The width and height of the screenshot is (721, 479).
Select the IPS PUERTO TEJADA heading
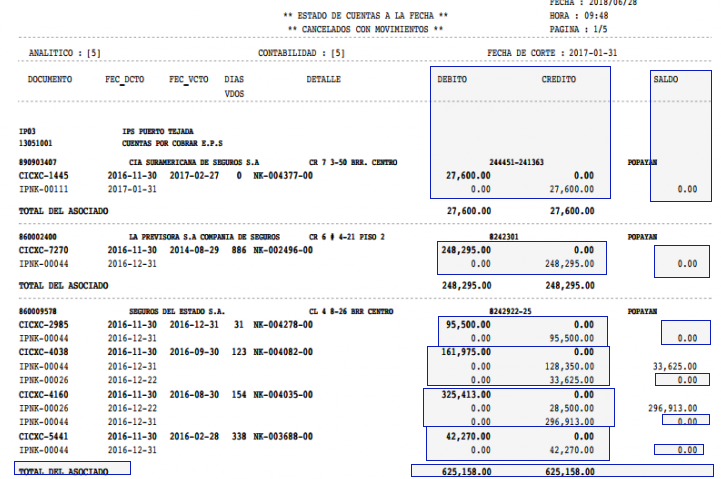point(150,131)
